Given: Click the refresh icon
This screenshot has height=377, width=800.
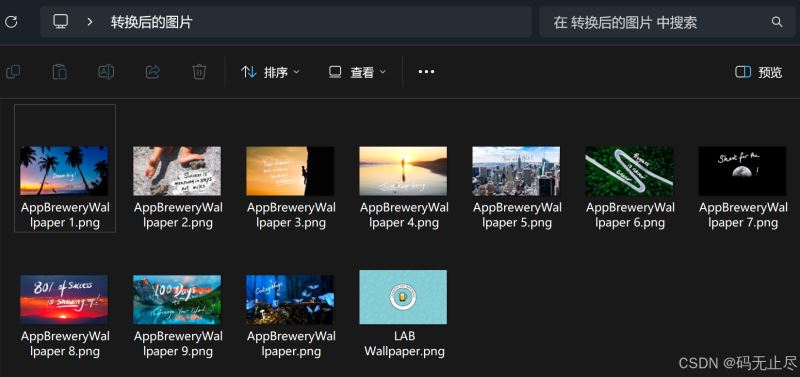Looking at the screenshot, I should (x=11, y=21).
